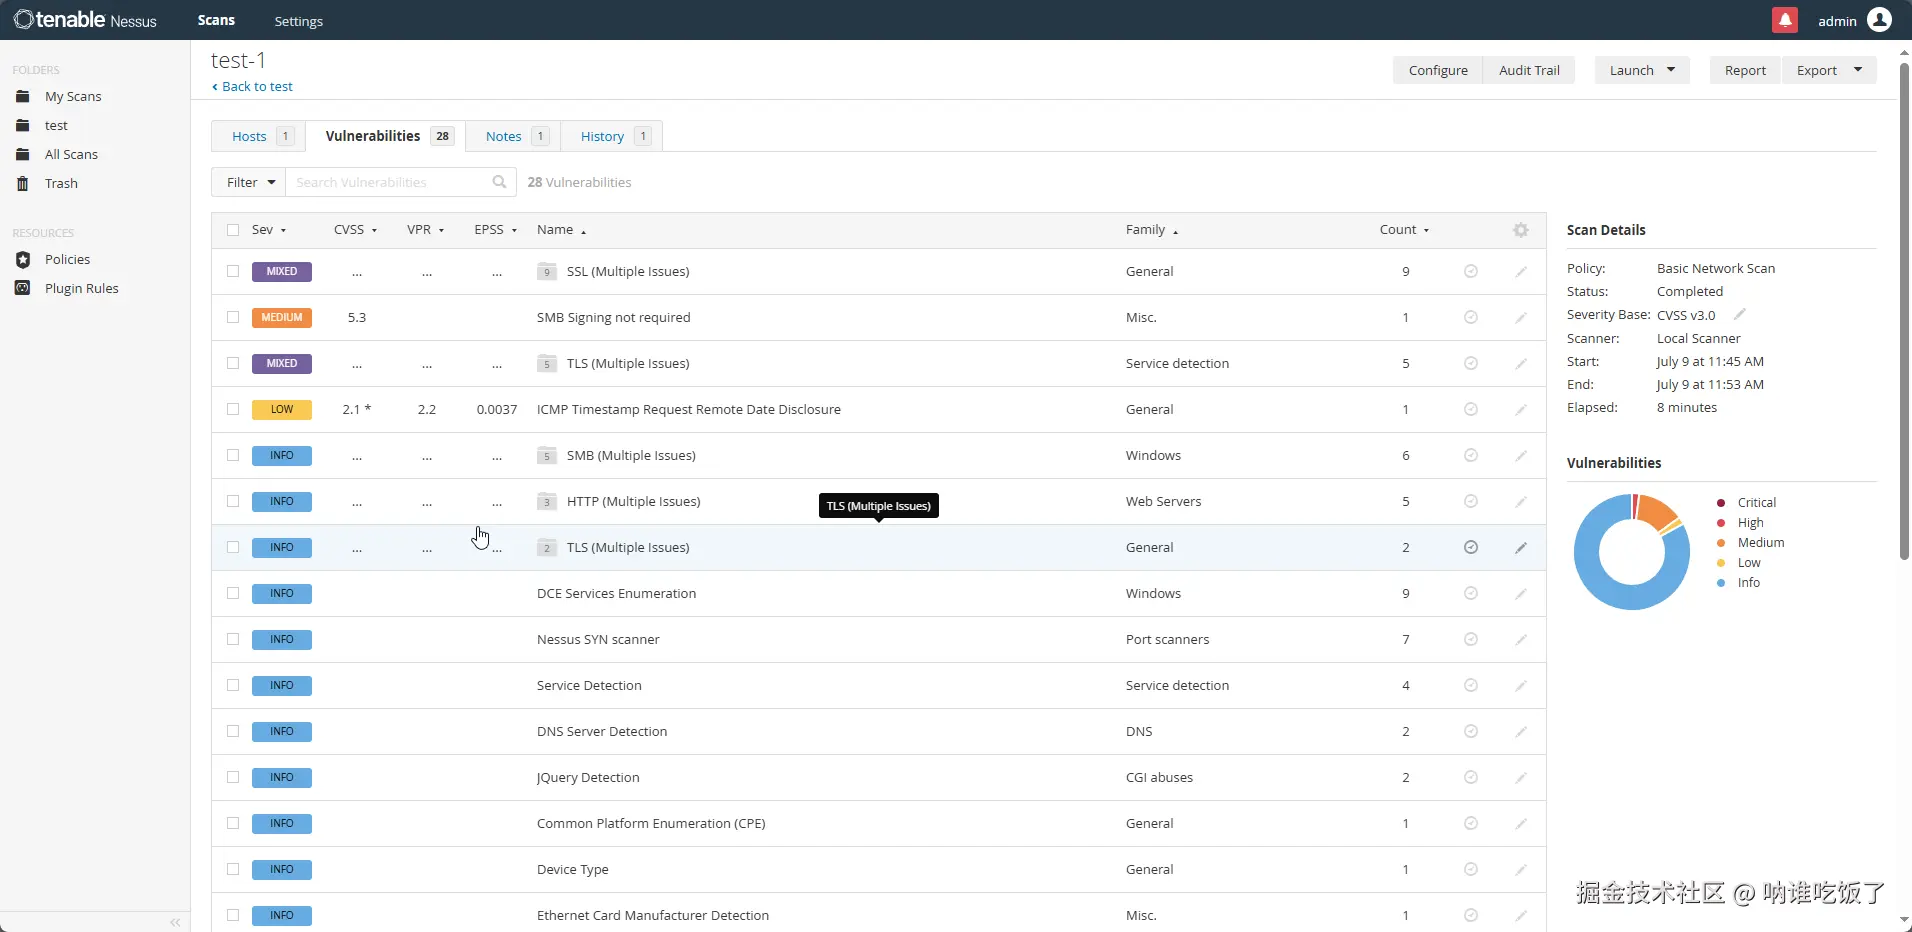Click the circle check on DCE Services Enumeration
Screen dimensions: 1912x932
tap(1471, 593)
